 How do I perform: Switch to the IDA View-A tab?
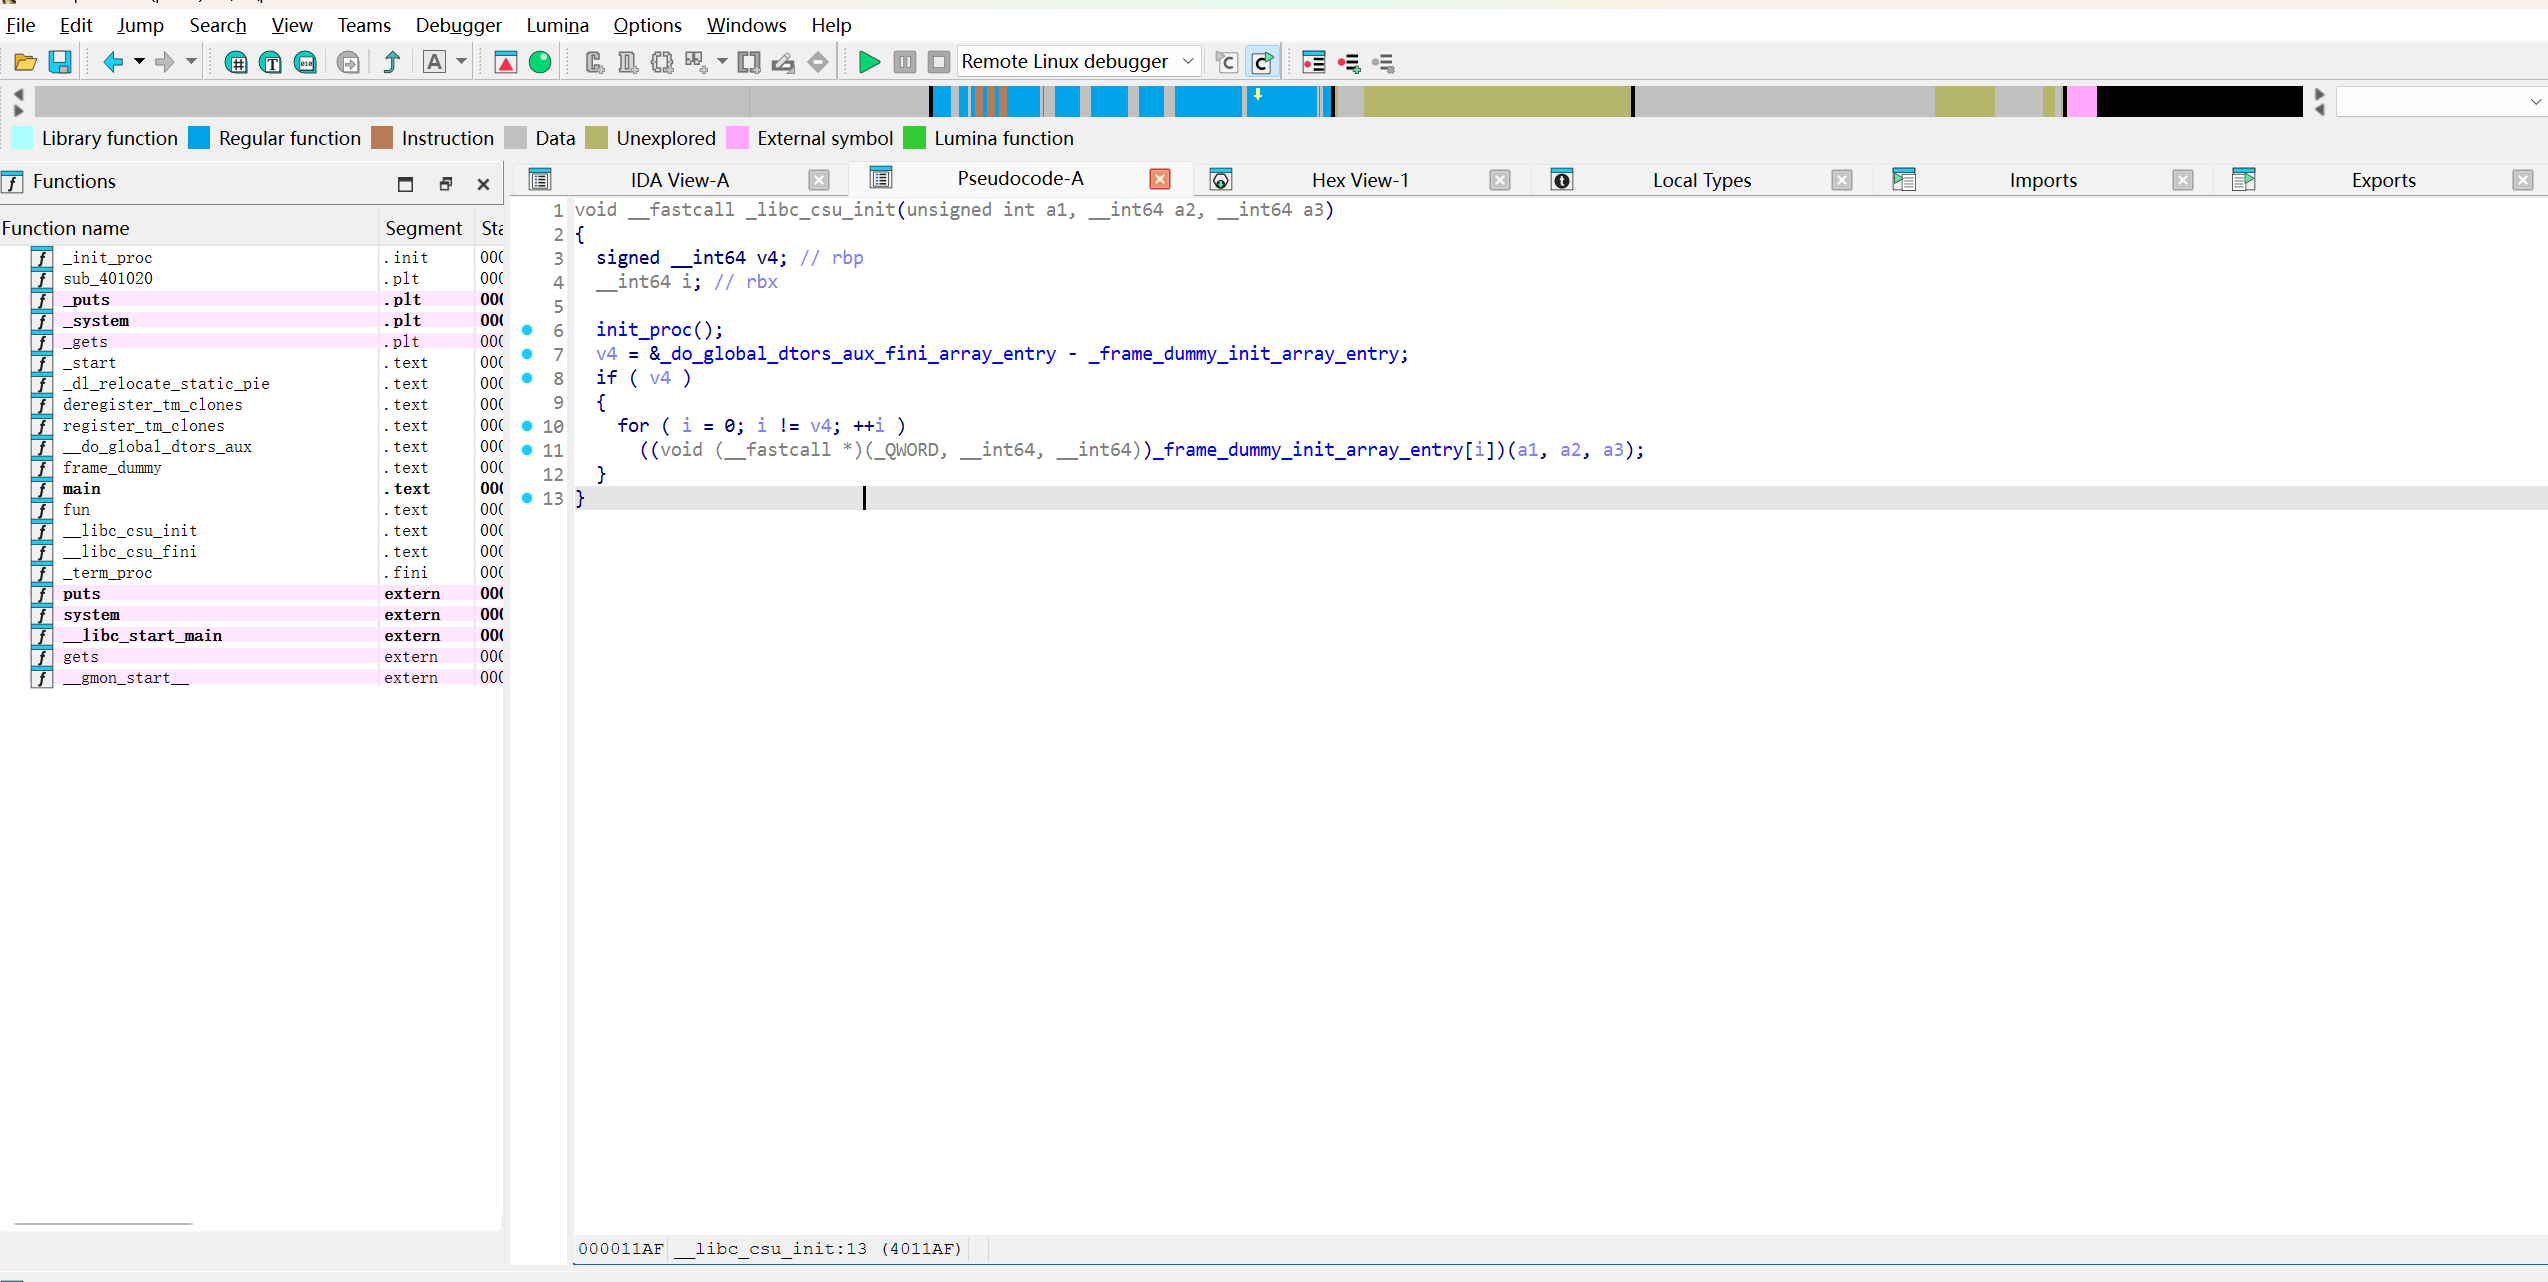pos(679,180)
